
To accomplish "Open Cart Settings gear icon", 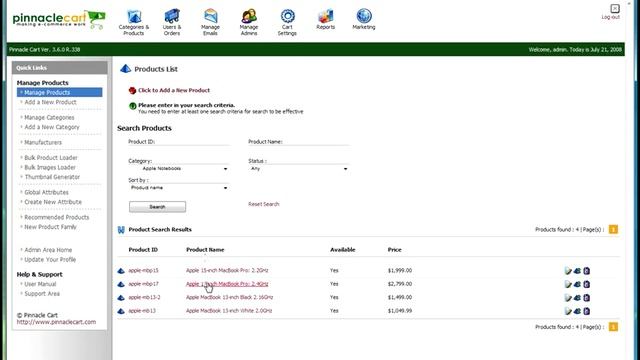I will pos(287,16).
